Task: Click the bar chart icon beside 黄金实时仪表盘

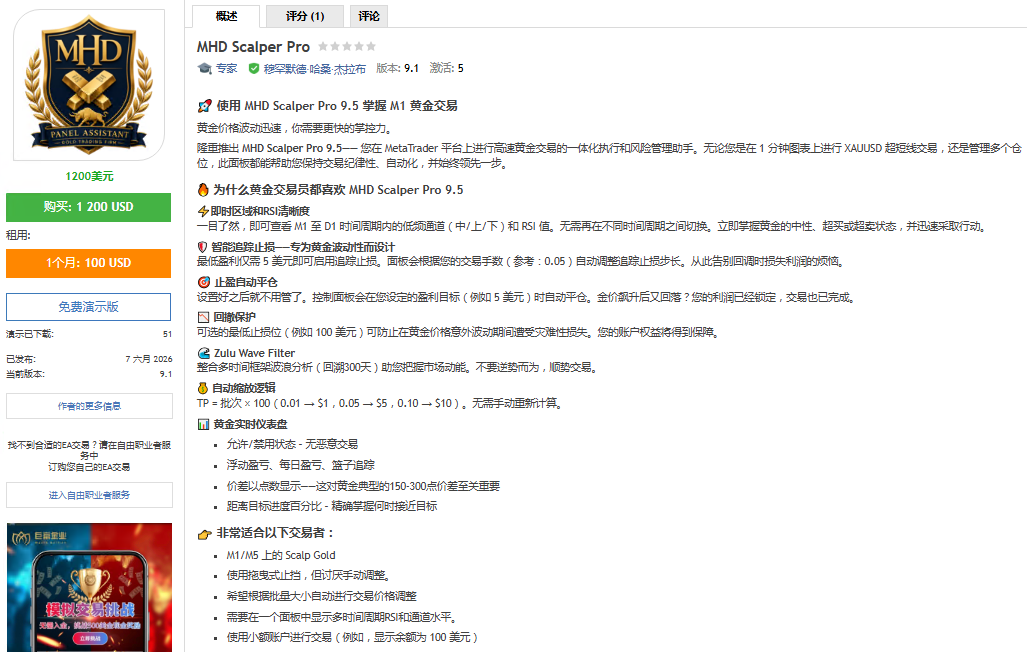Action: click(x=203, y=425)
